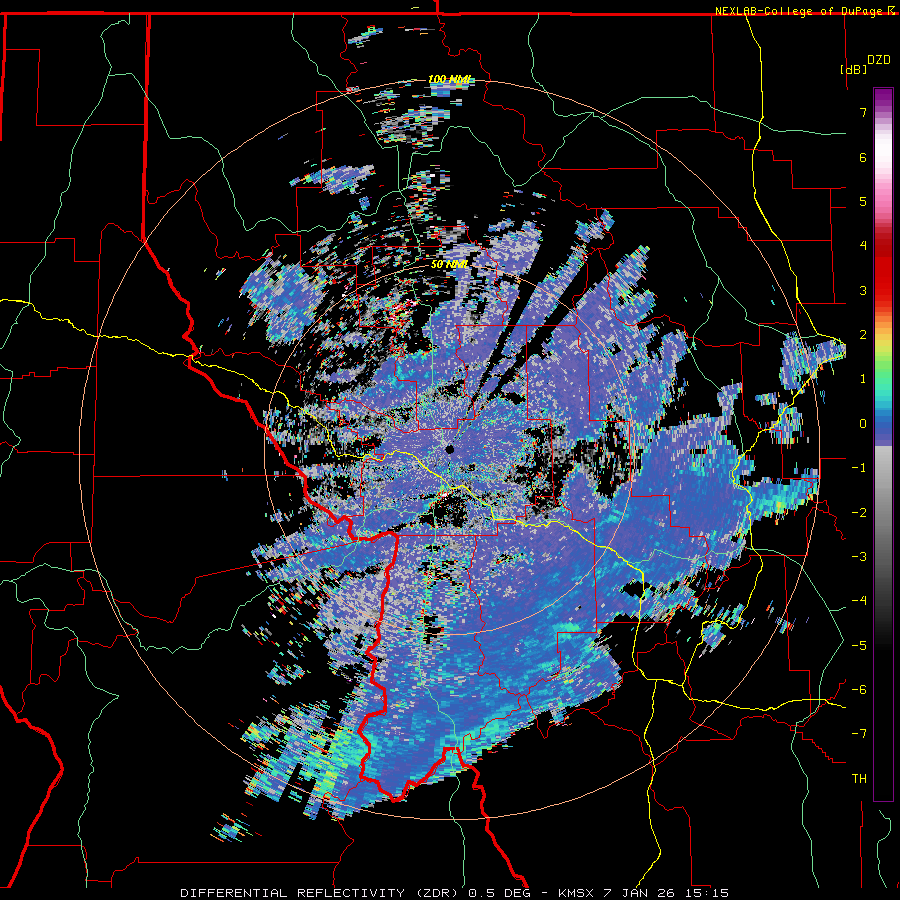The image size is (900, 900).
Task: Click the DZD product label
Action: [878, 60]
